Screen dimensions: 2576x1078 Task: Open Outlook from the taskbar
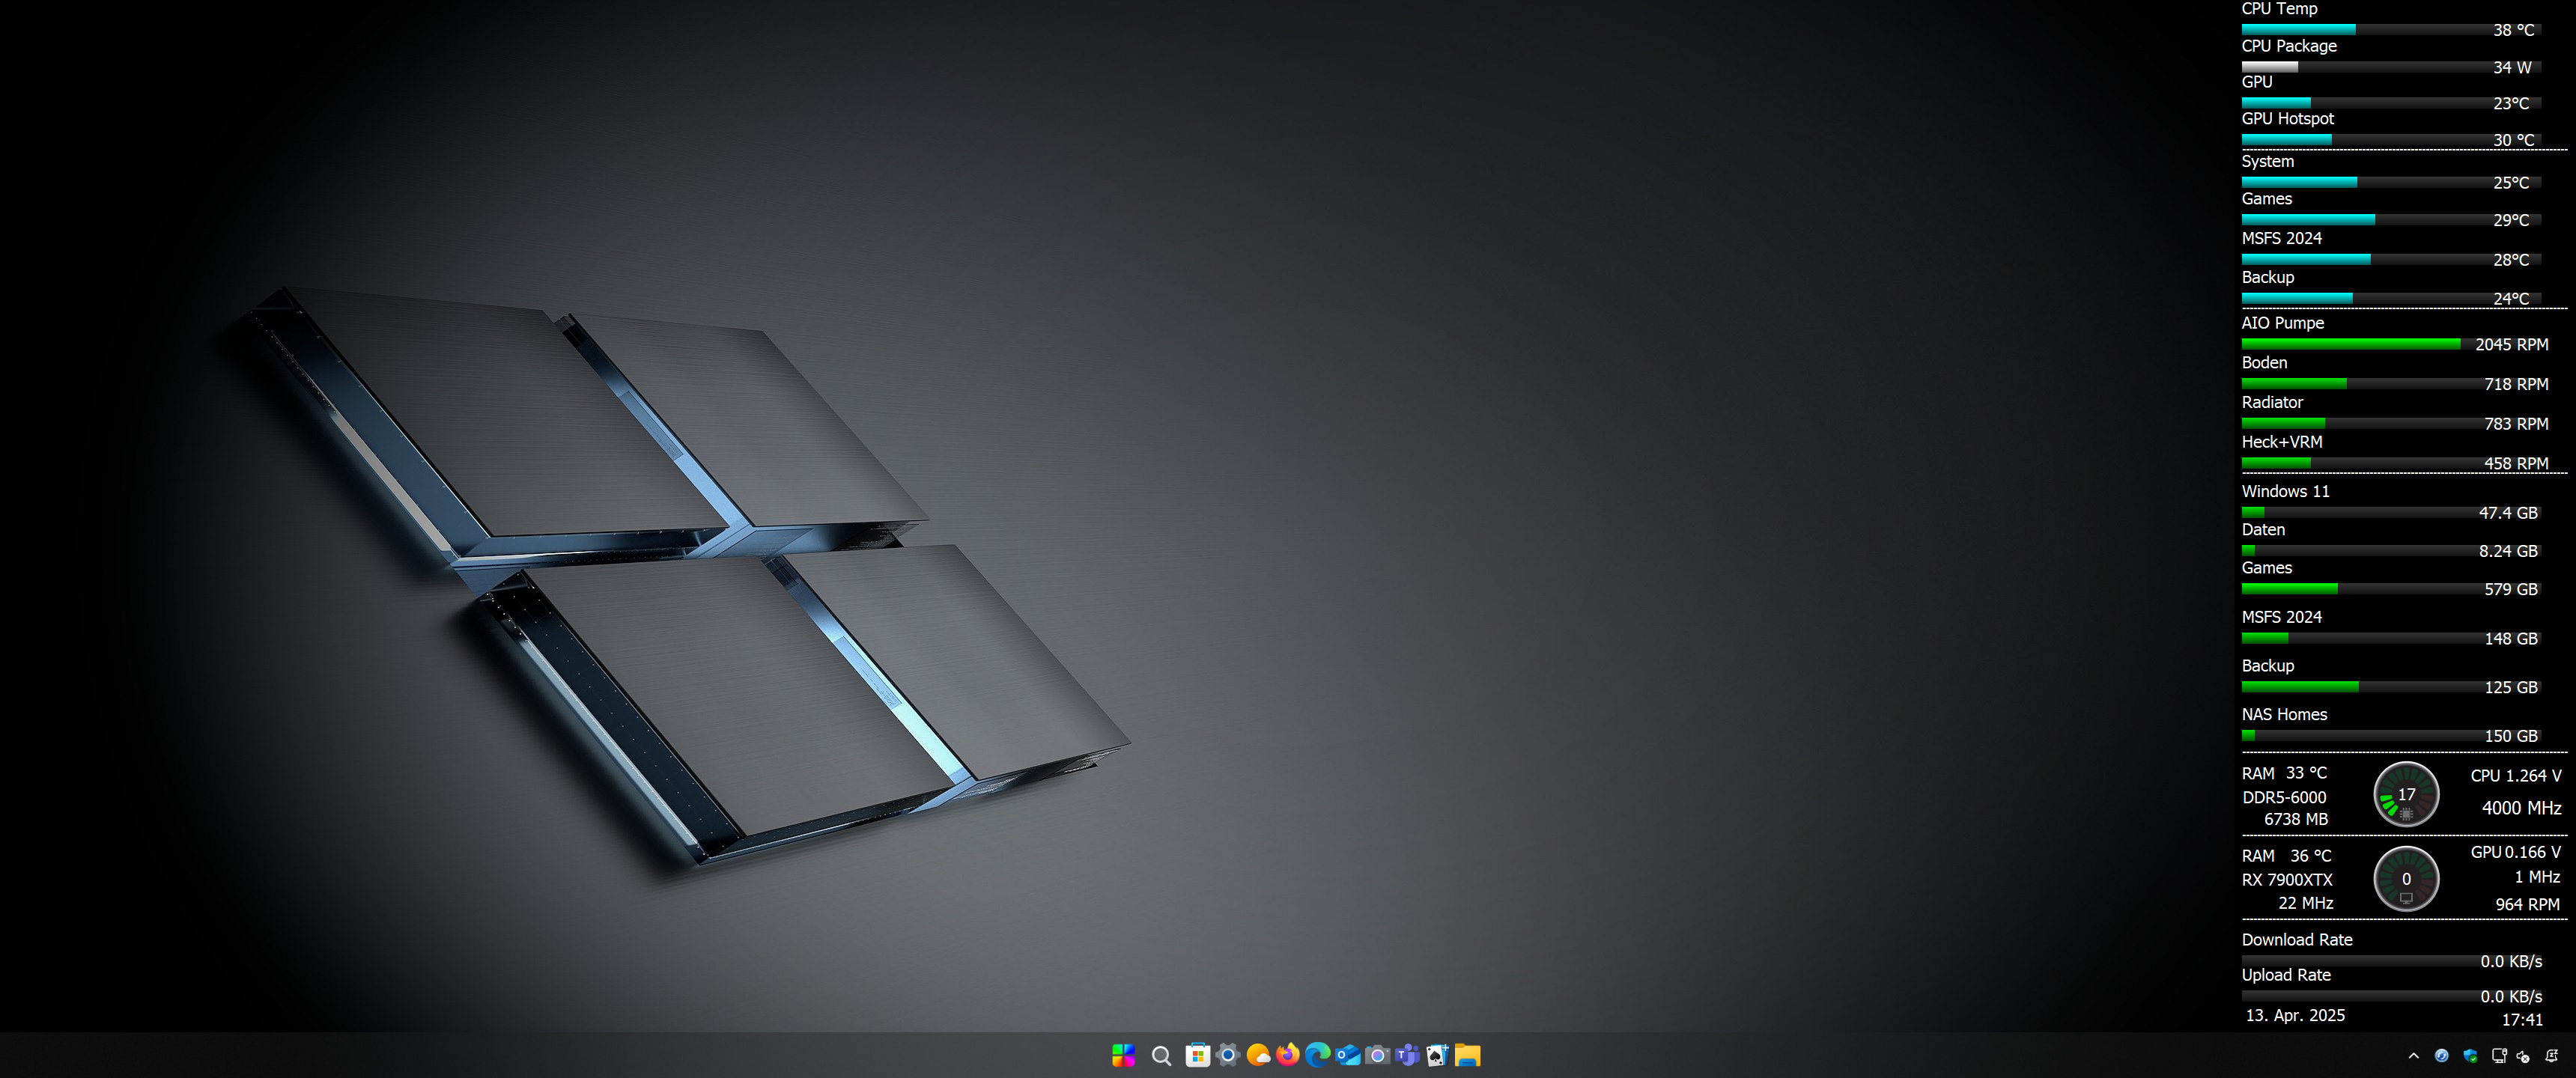(1348, 1056)
